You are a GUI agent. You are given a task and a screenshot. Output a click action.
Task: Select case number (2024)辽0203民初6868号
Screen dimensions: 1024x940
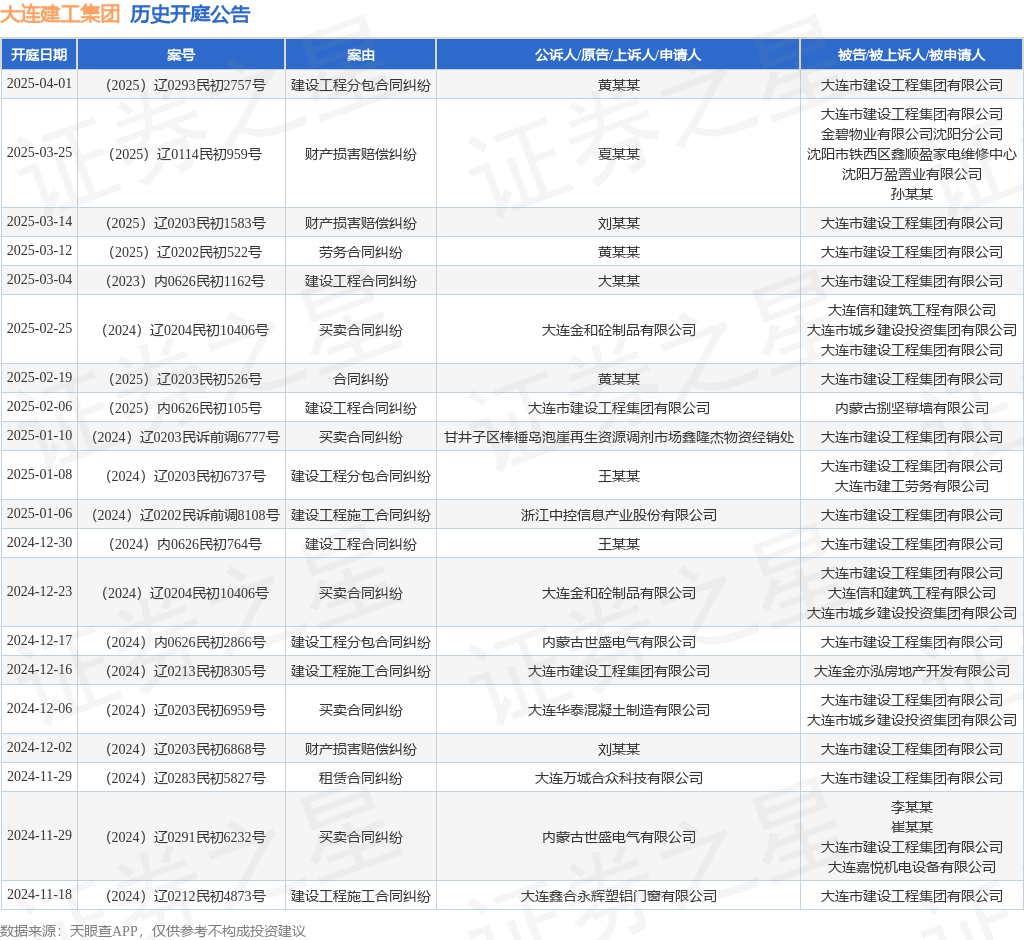click(x=185, y=749)
